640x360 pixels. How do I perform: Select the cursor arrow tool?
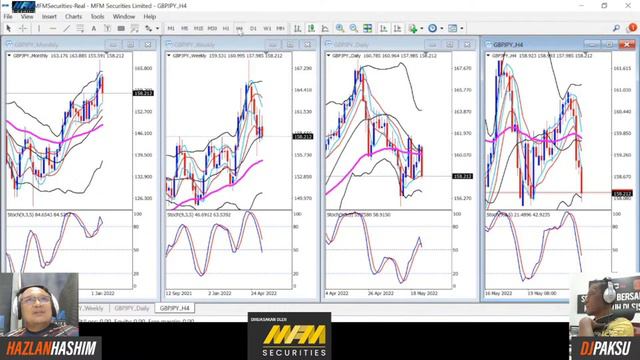tap(9, 28)
